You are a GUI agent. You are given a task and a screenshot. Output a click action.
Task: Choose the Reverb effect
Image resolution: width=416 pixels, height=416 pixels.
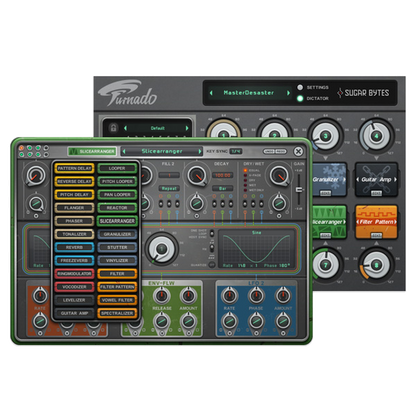point(74,247)
